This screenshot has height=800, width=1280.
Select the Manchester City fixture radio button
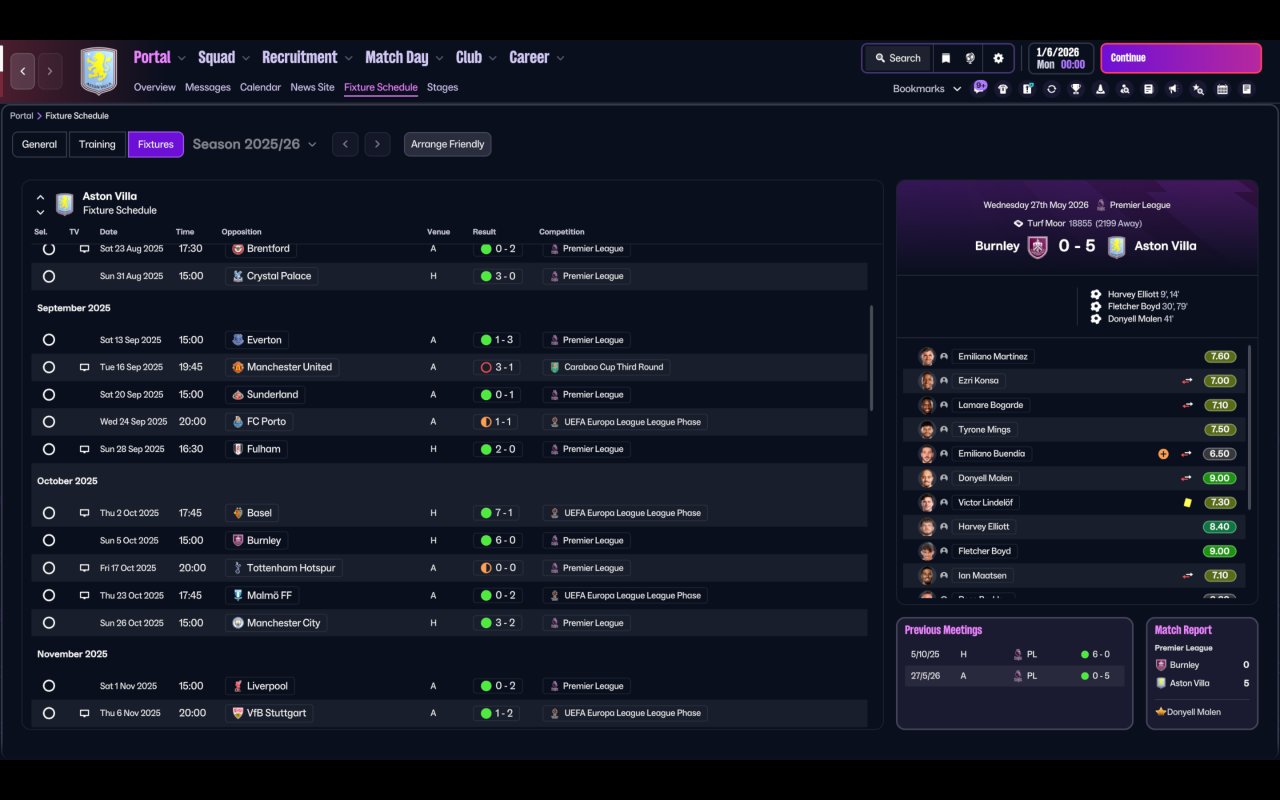(49, 623)
